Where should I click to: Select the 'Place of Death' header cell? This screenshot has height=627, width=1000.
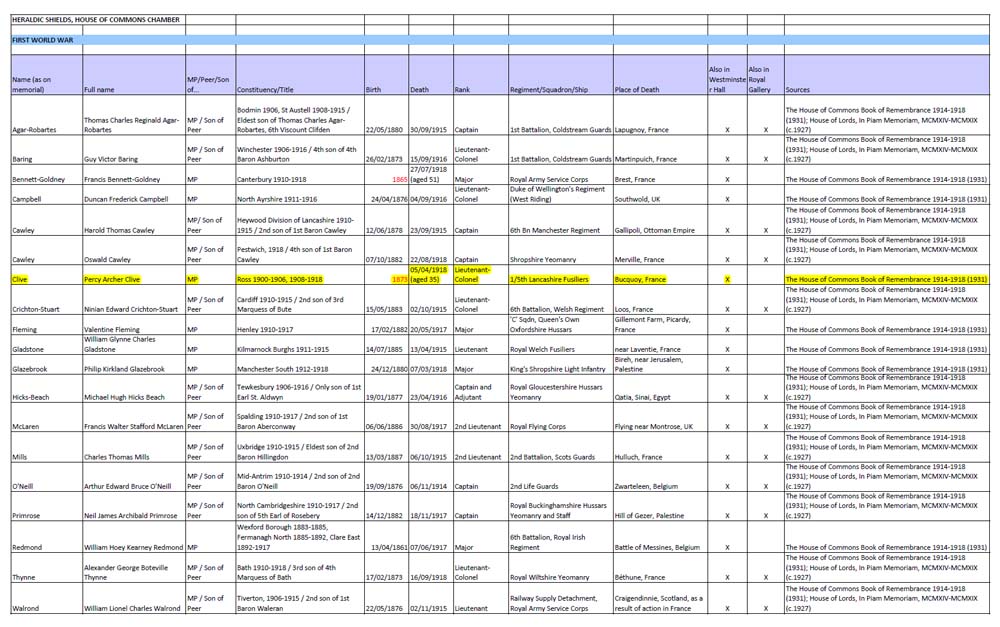(637, 89)
